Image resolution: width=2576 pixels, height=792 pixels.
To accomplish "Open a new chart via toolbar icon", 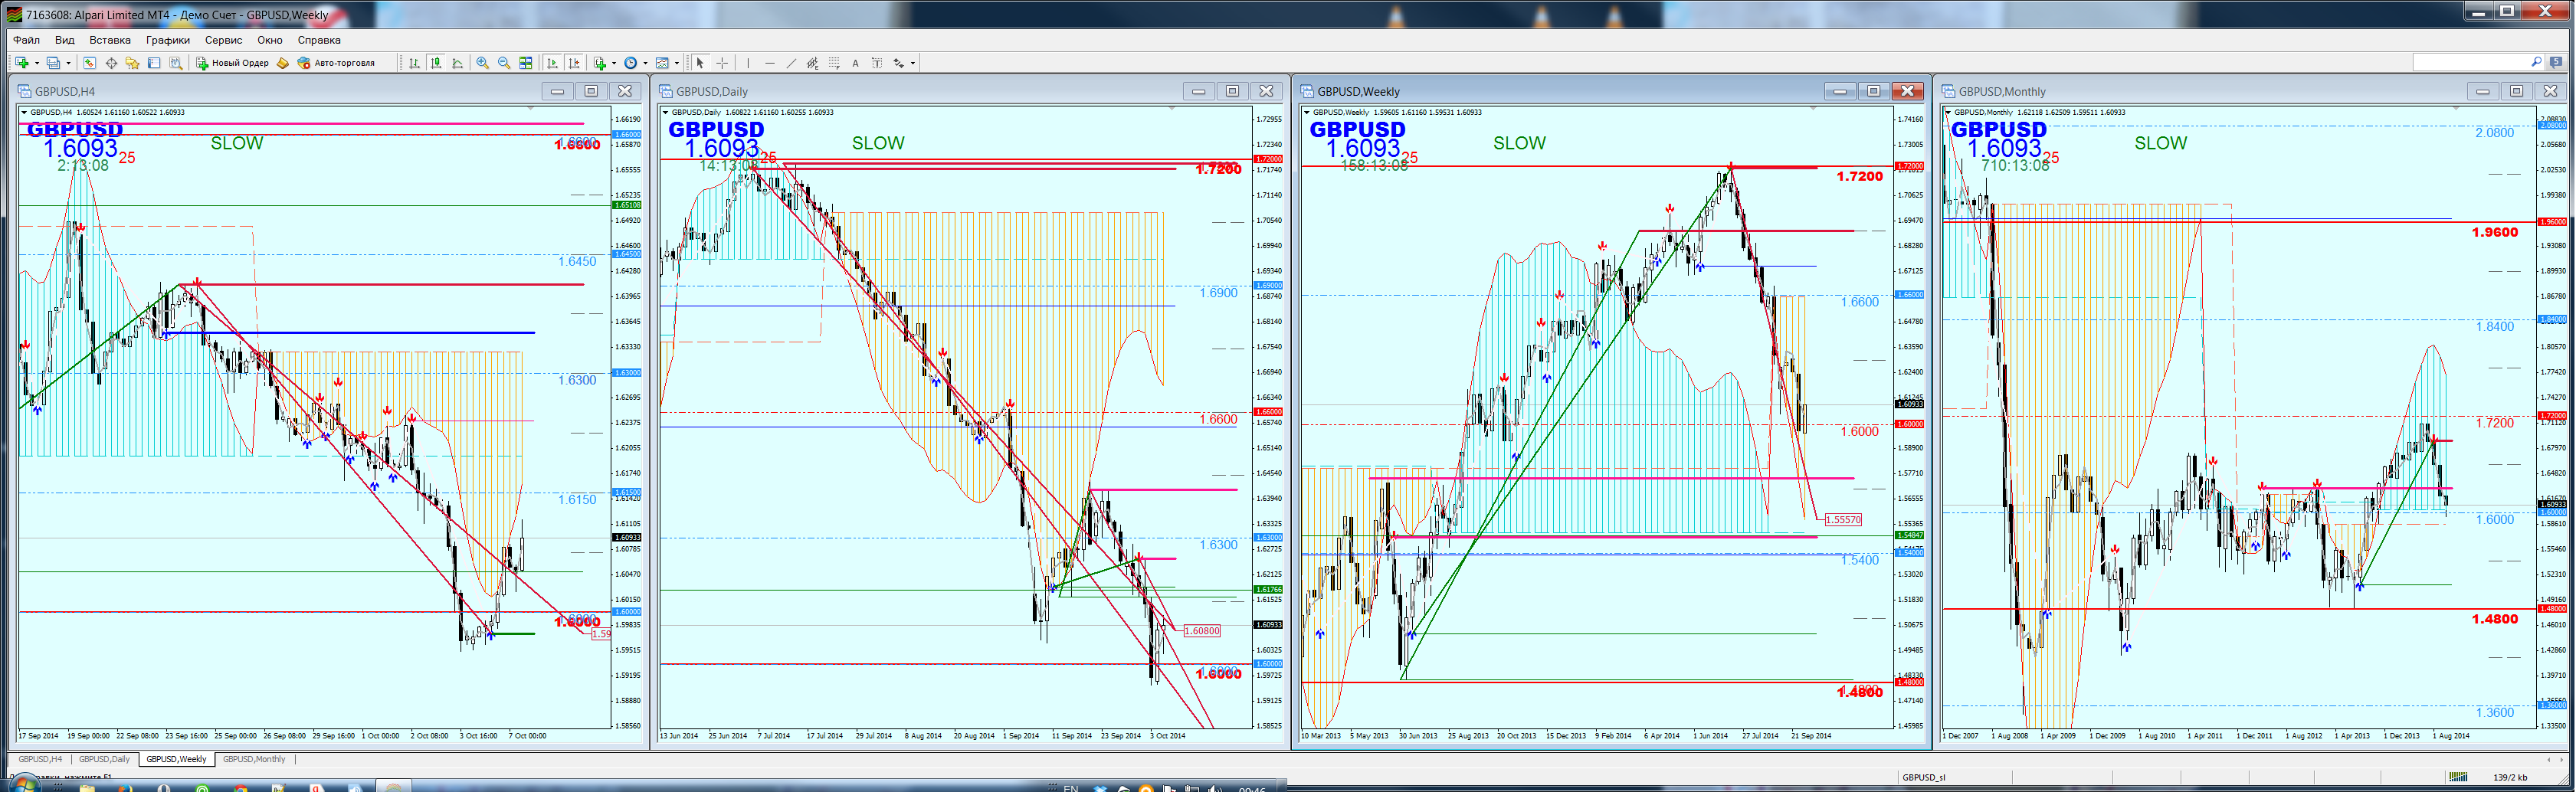I will [21, 63].
